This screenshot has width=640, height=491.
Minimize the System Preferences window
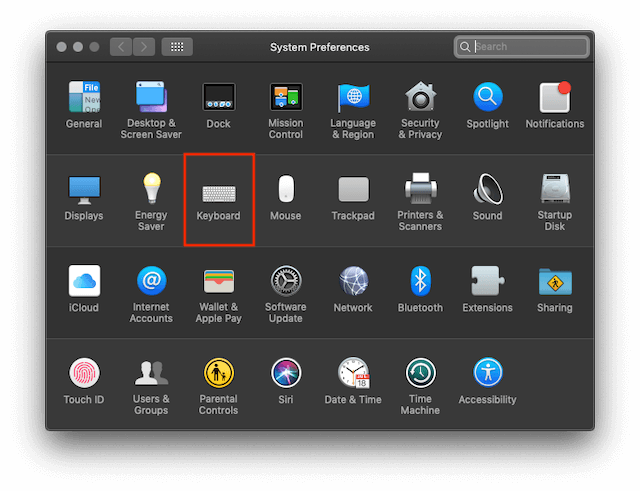tap(78, 47)
